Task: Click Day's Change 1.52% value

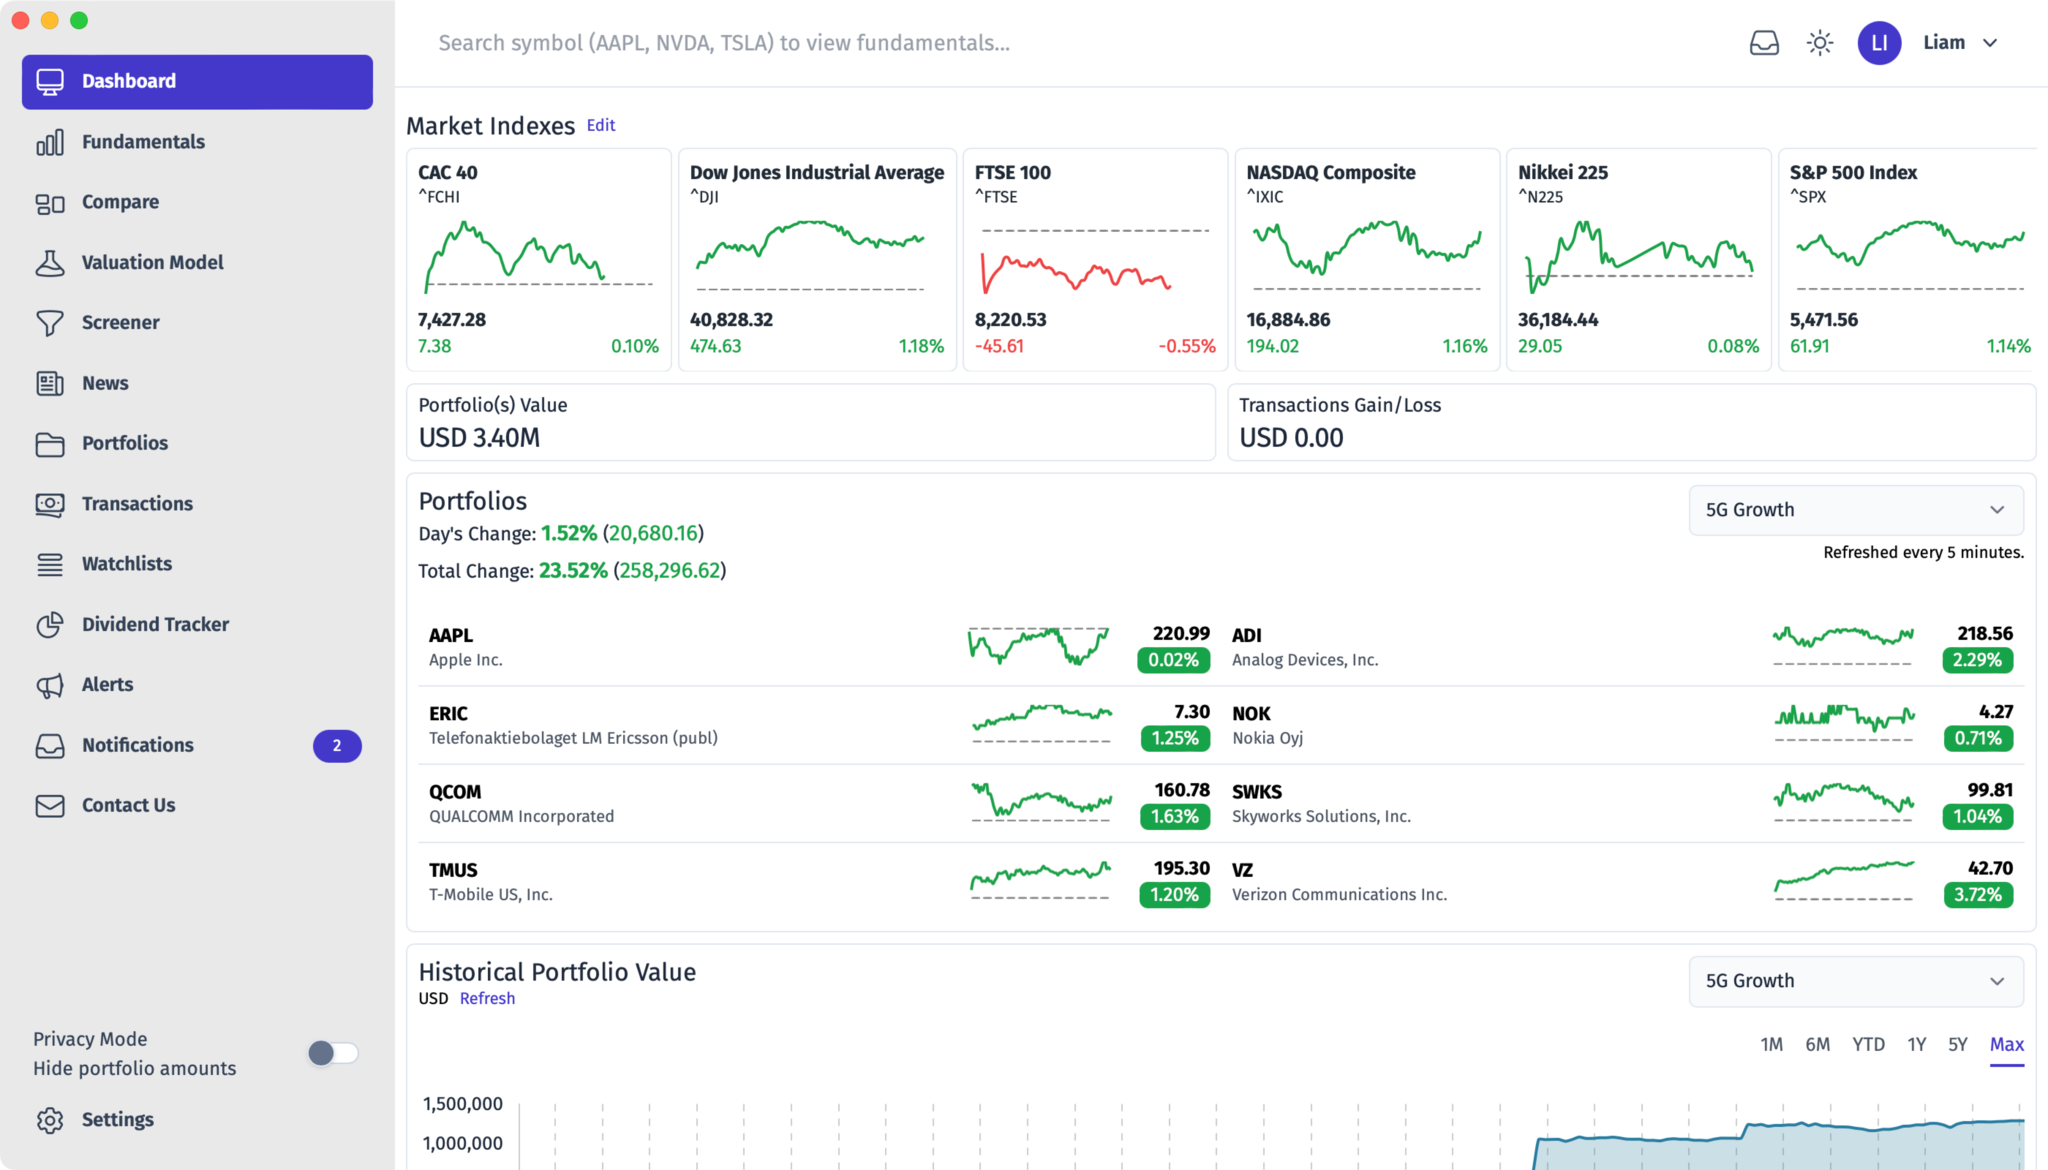Action: coord(568,534)
